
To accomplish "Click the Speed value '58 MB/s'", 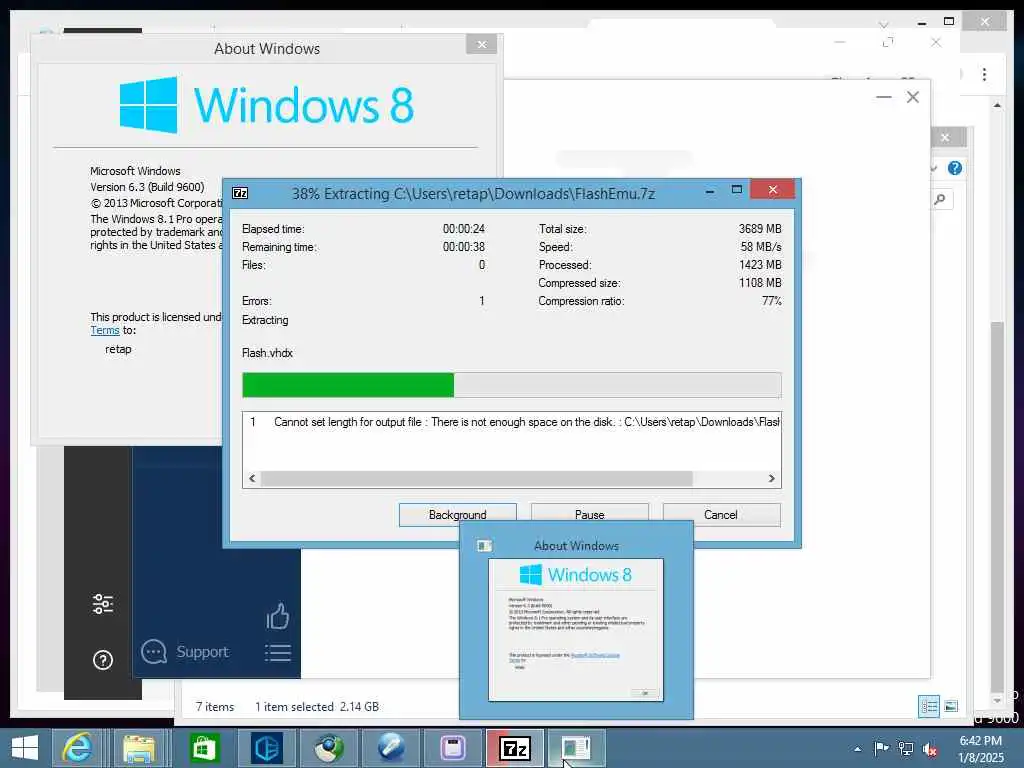I will pyautogui.click(x=761, y=247).
